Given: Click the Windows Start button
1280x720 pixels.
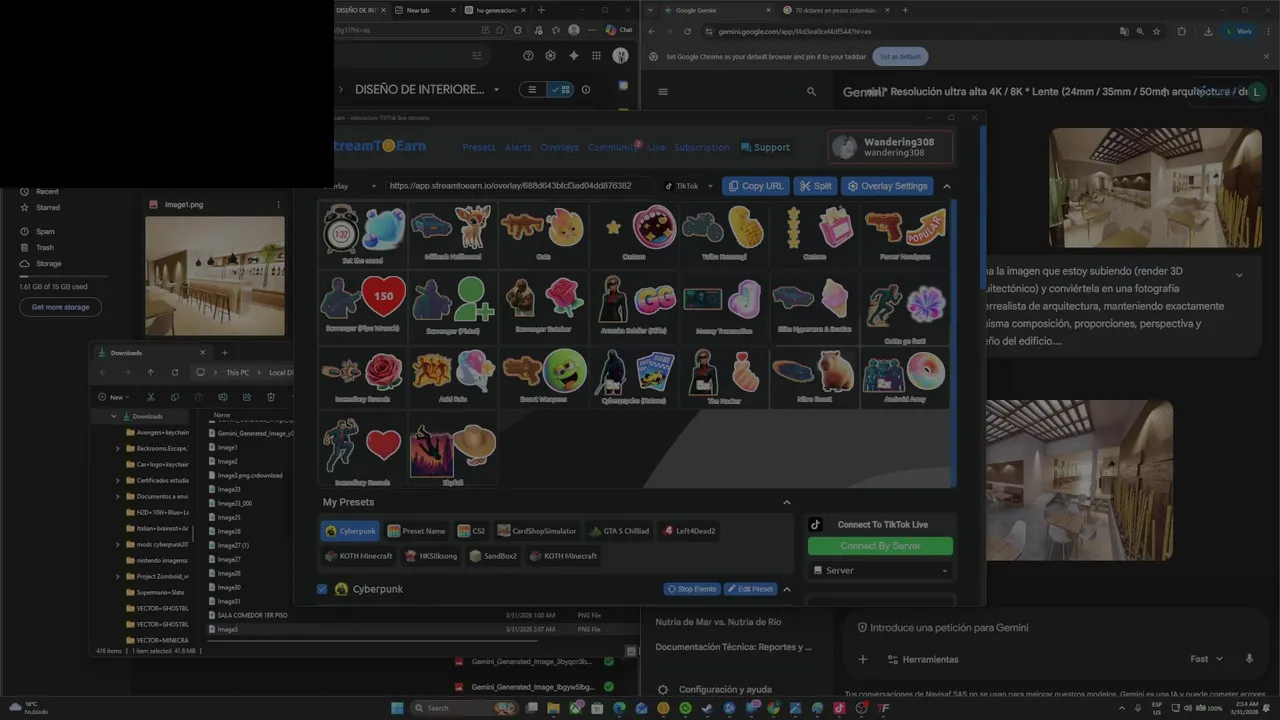Looking at the screenshot, I should coord(397,708).
